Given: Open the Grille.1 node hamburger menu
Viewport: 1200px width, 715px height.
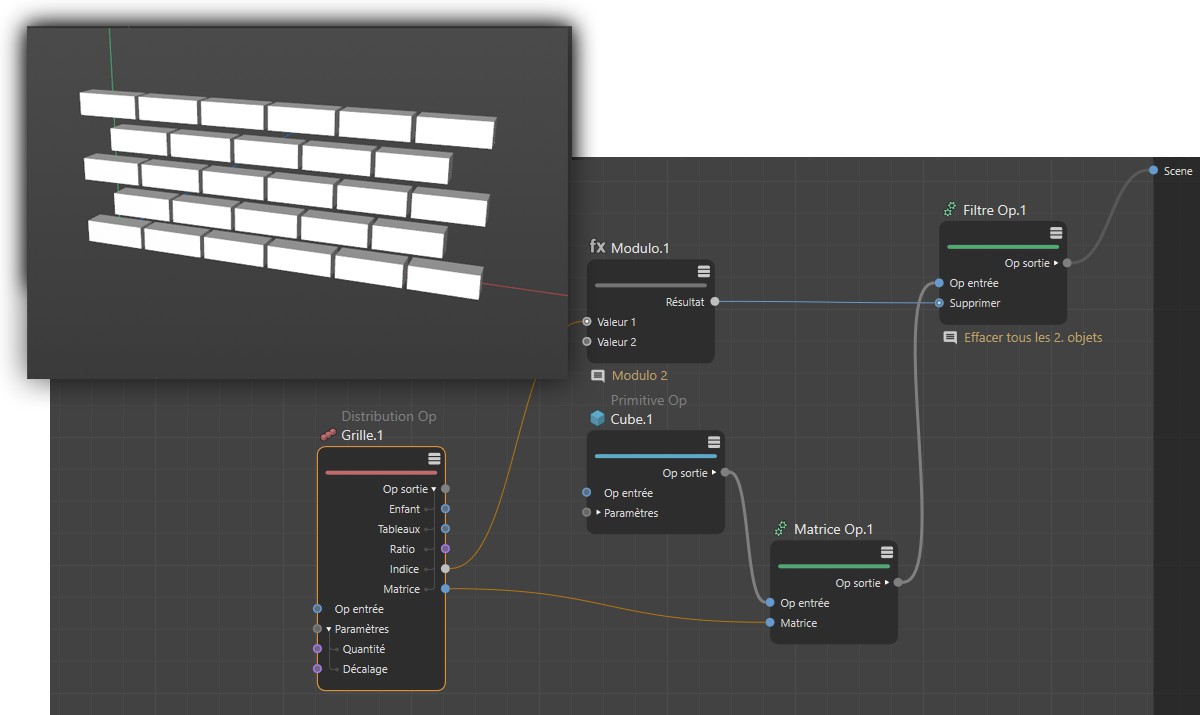Looking at the screenshot, I should [x=434, y=458].
